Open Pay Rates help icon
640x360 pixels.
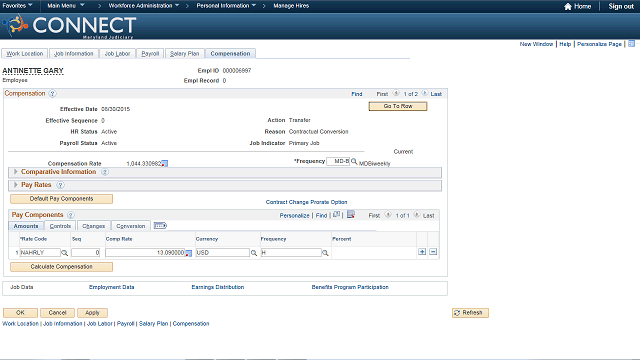tap(60, 185)
